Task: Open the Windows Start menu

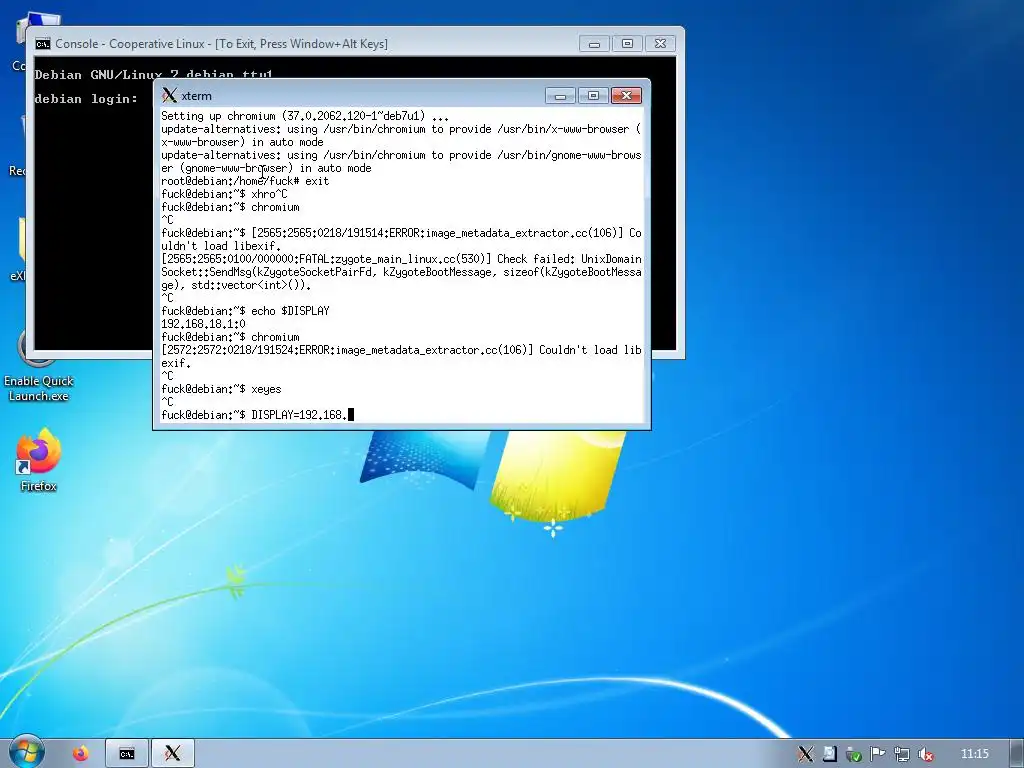Action: coord(25,753)
